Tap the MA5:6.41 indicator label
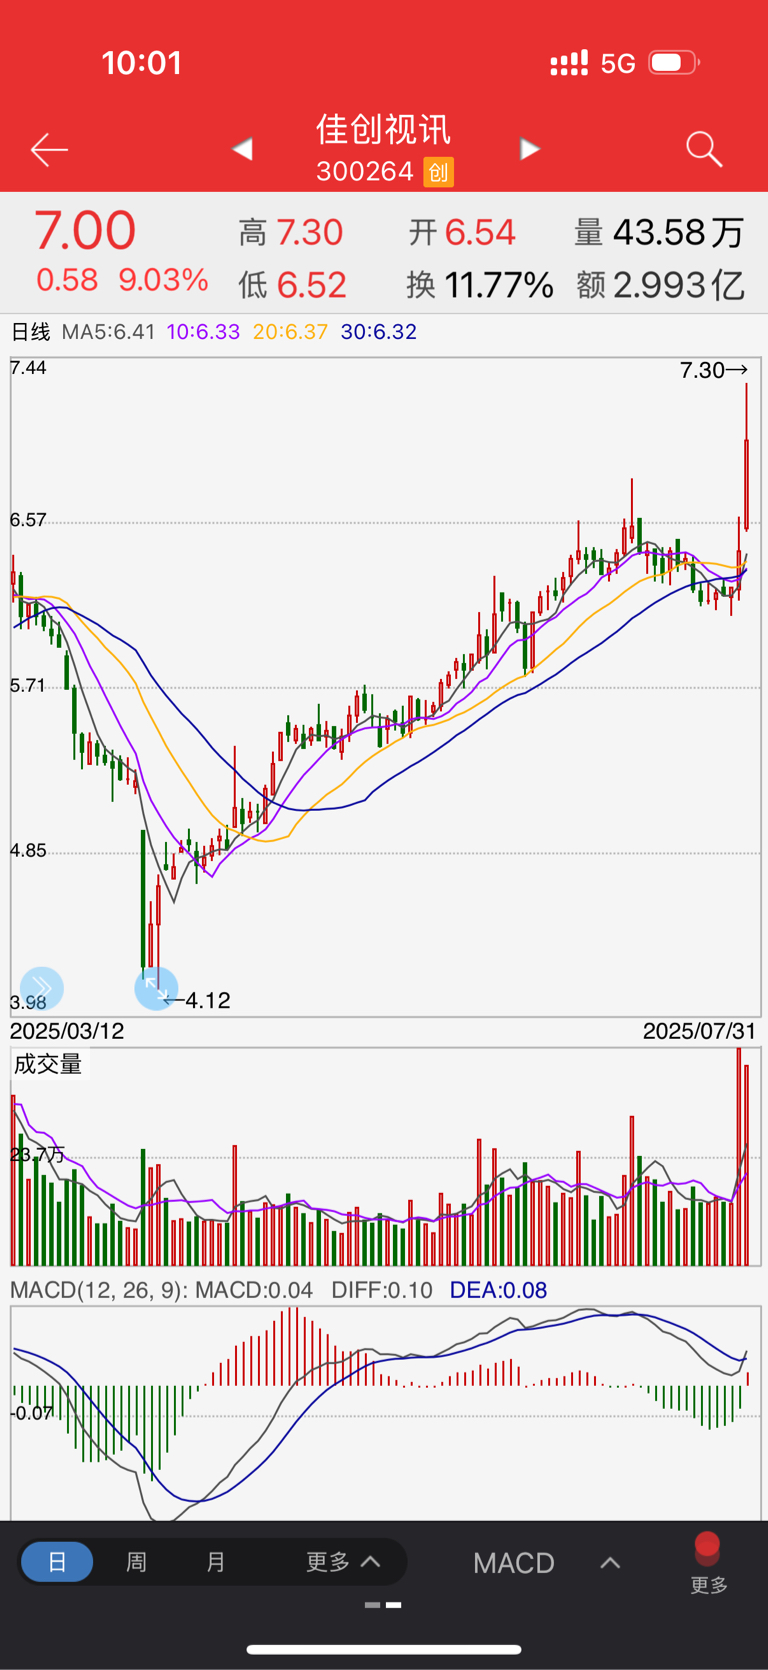The image size is (768, 1670). (109, 332)
